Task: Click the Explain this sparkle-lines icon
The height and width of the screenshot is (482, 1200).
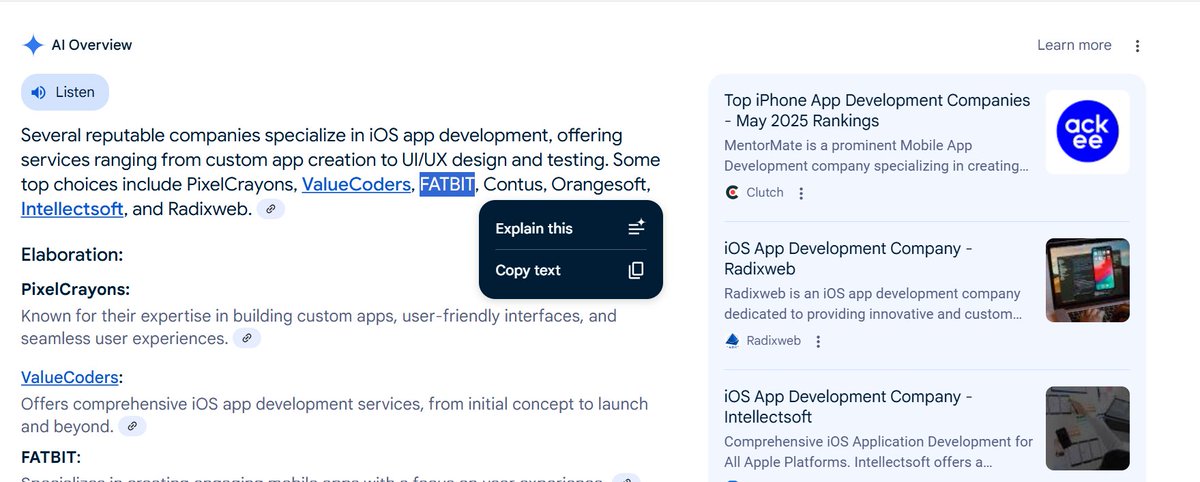Action: point(636,228)
